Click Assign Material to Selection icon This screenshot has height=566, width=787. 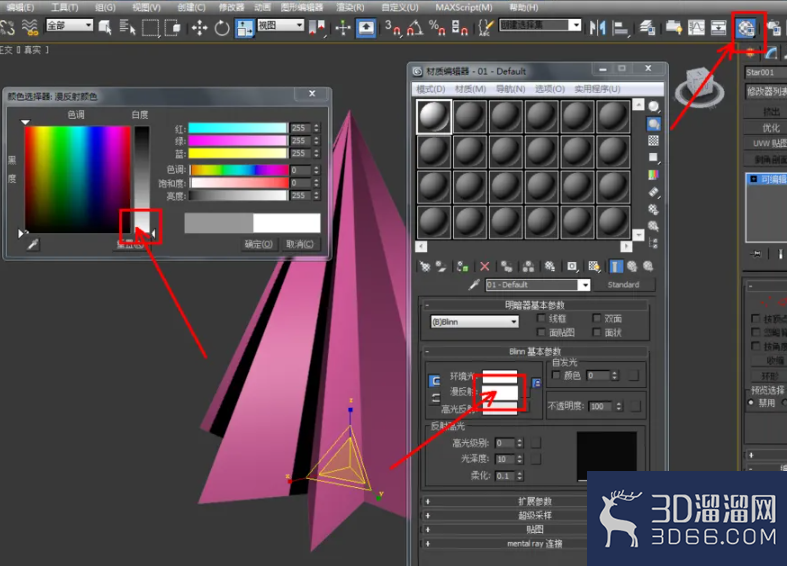pos(462,266)
